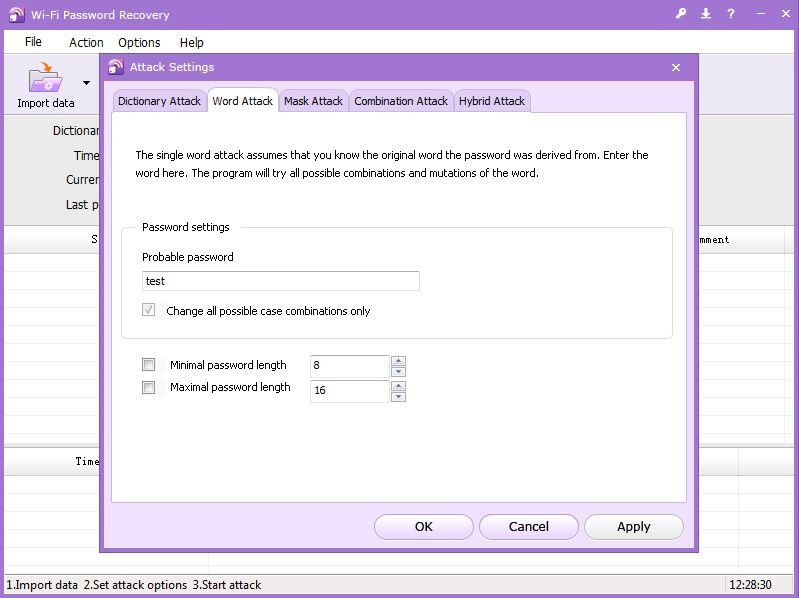Click the OK button
The height and width of the screenshot is (598, 799).
(x=423, y=526)
